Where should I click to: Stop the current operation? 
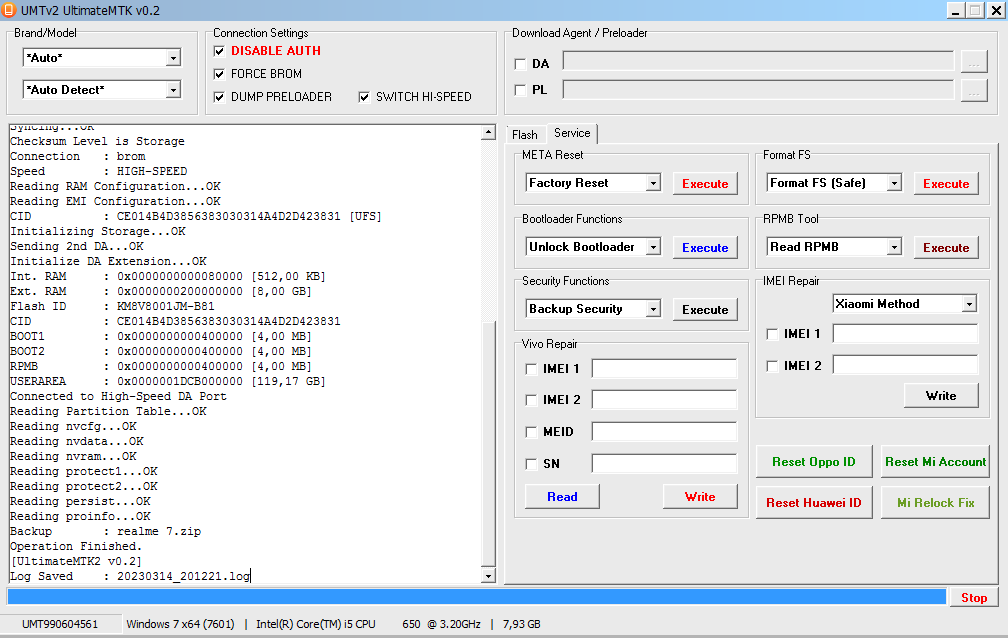tap(974, 597)
